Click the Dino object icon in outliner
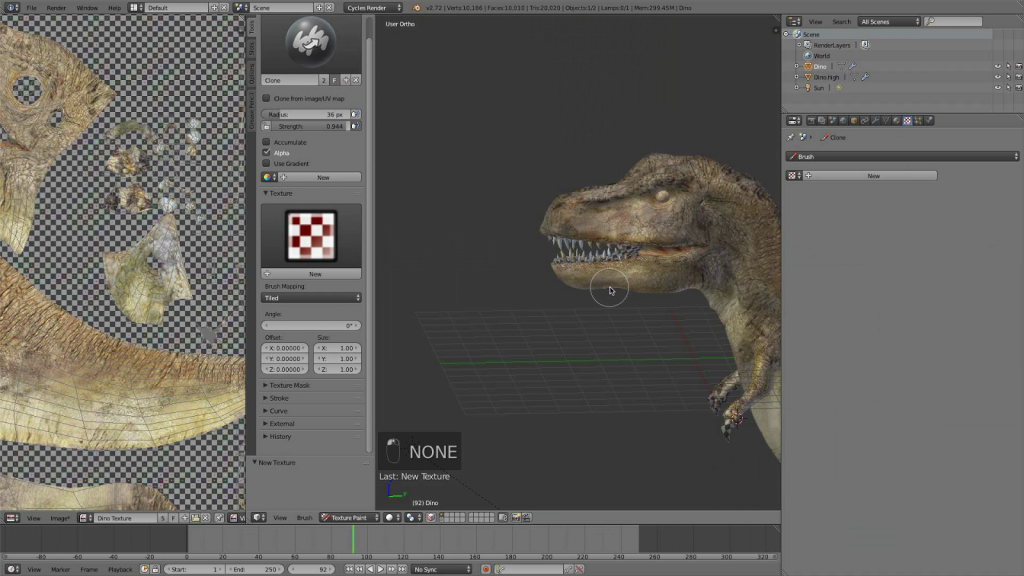The height and width of the screenshot is (576, 1024). coord(808,67)
